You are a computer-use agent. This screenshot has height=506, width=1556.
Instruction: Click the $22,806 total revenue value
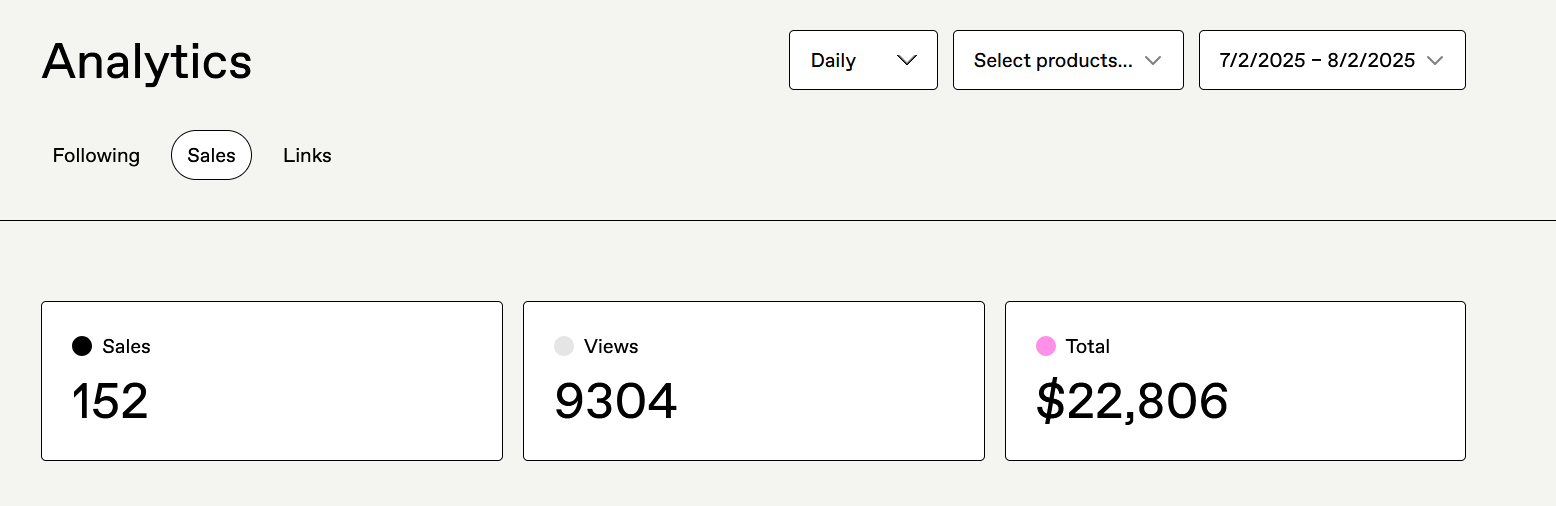(x=1132, y=401)
